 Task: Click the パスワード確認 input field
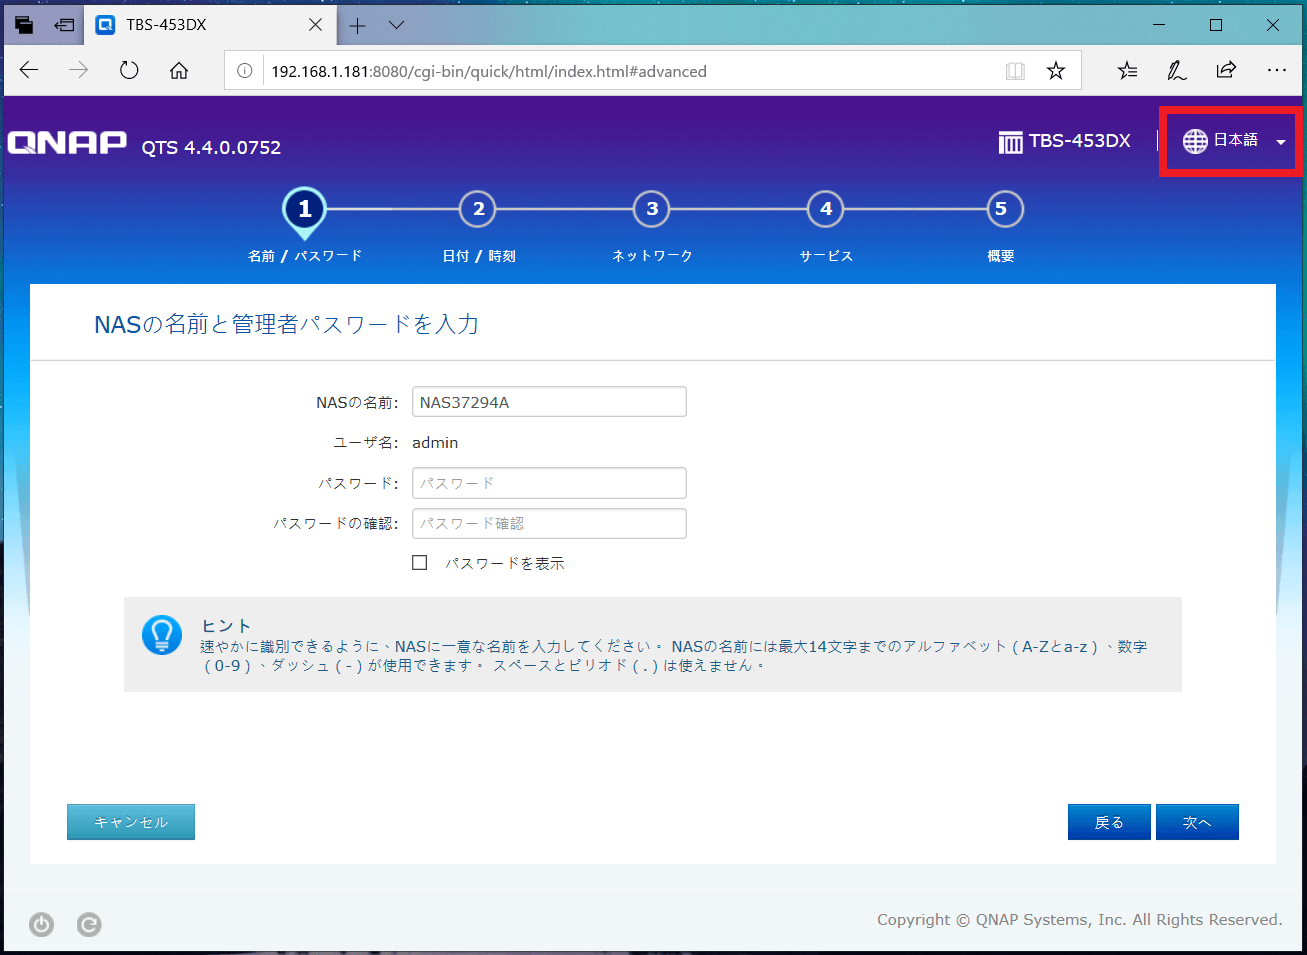pos(549,523)
